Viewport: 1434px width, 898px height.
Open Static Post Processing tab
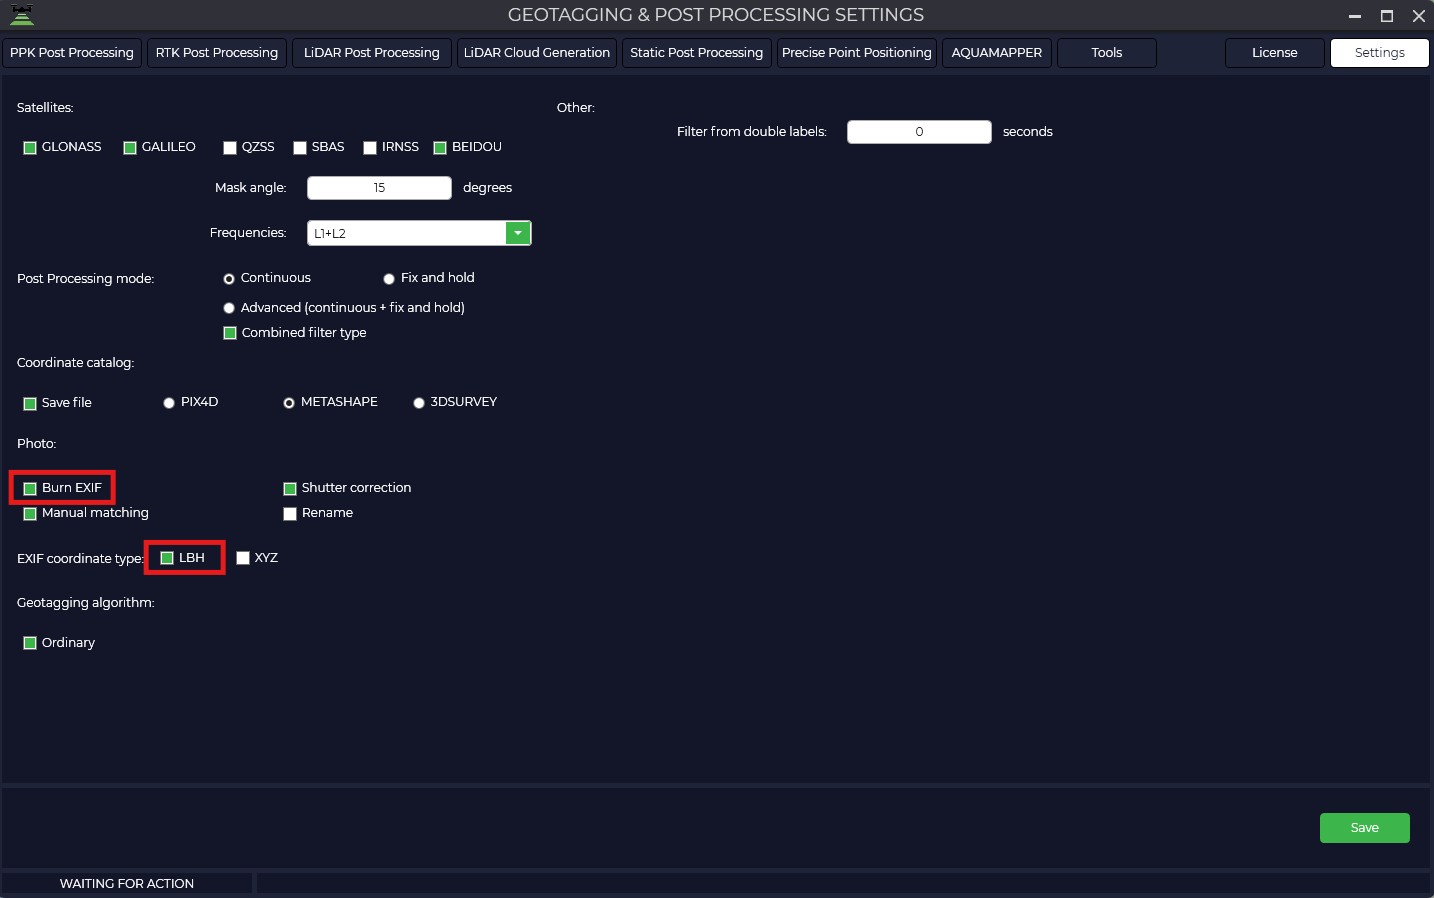697,53
